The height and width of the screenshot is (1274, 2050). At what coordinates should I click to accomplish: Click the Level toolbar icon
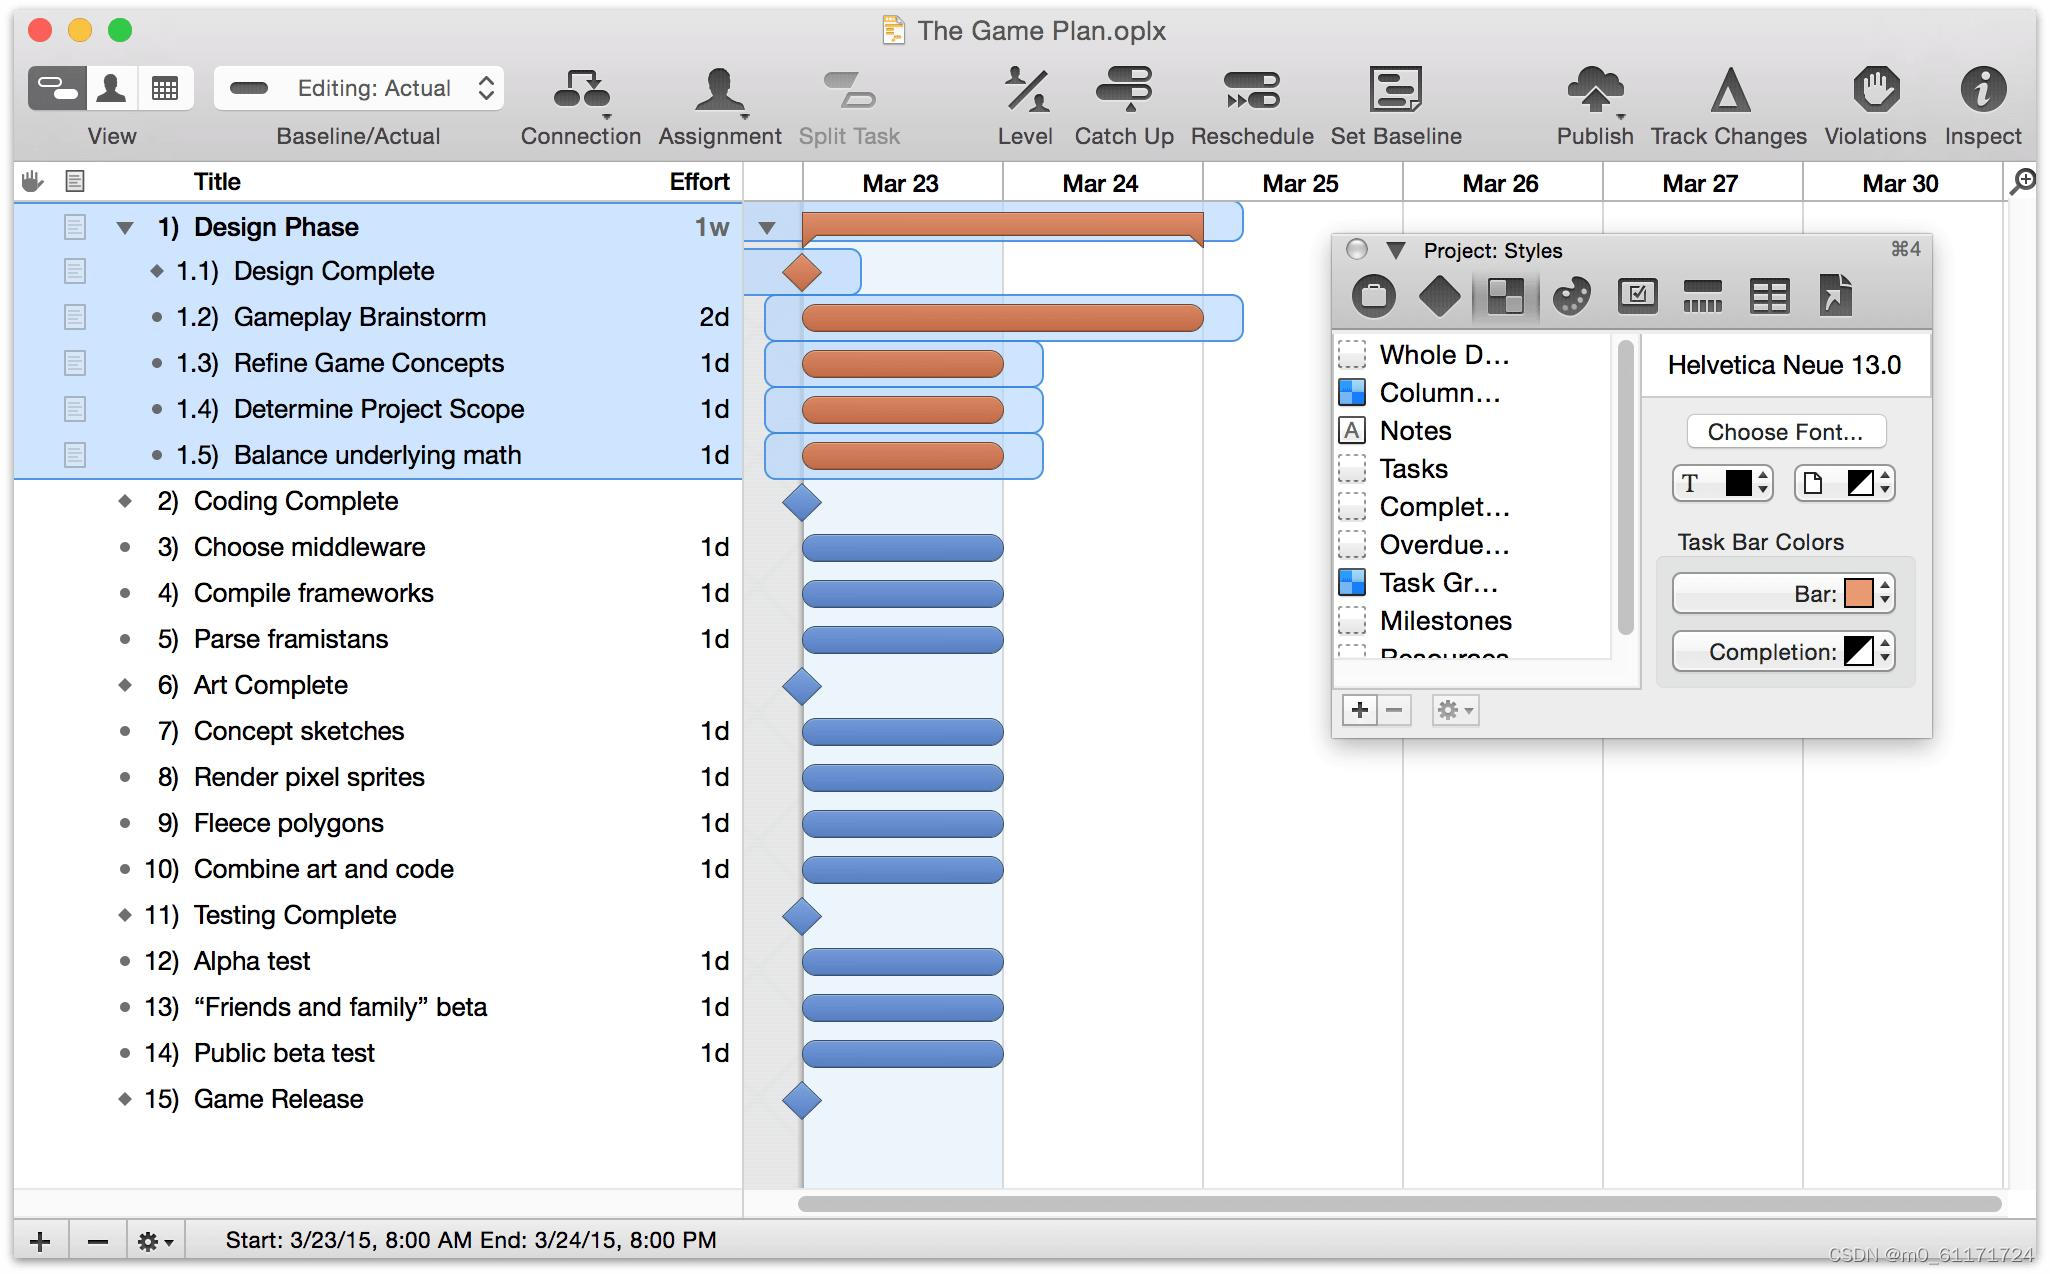1025,91
